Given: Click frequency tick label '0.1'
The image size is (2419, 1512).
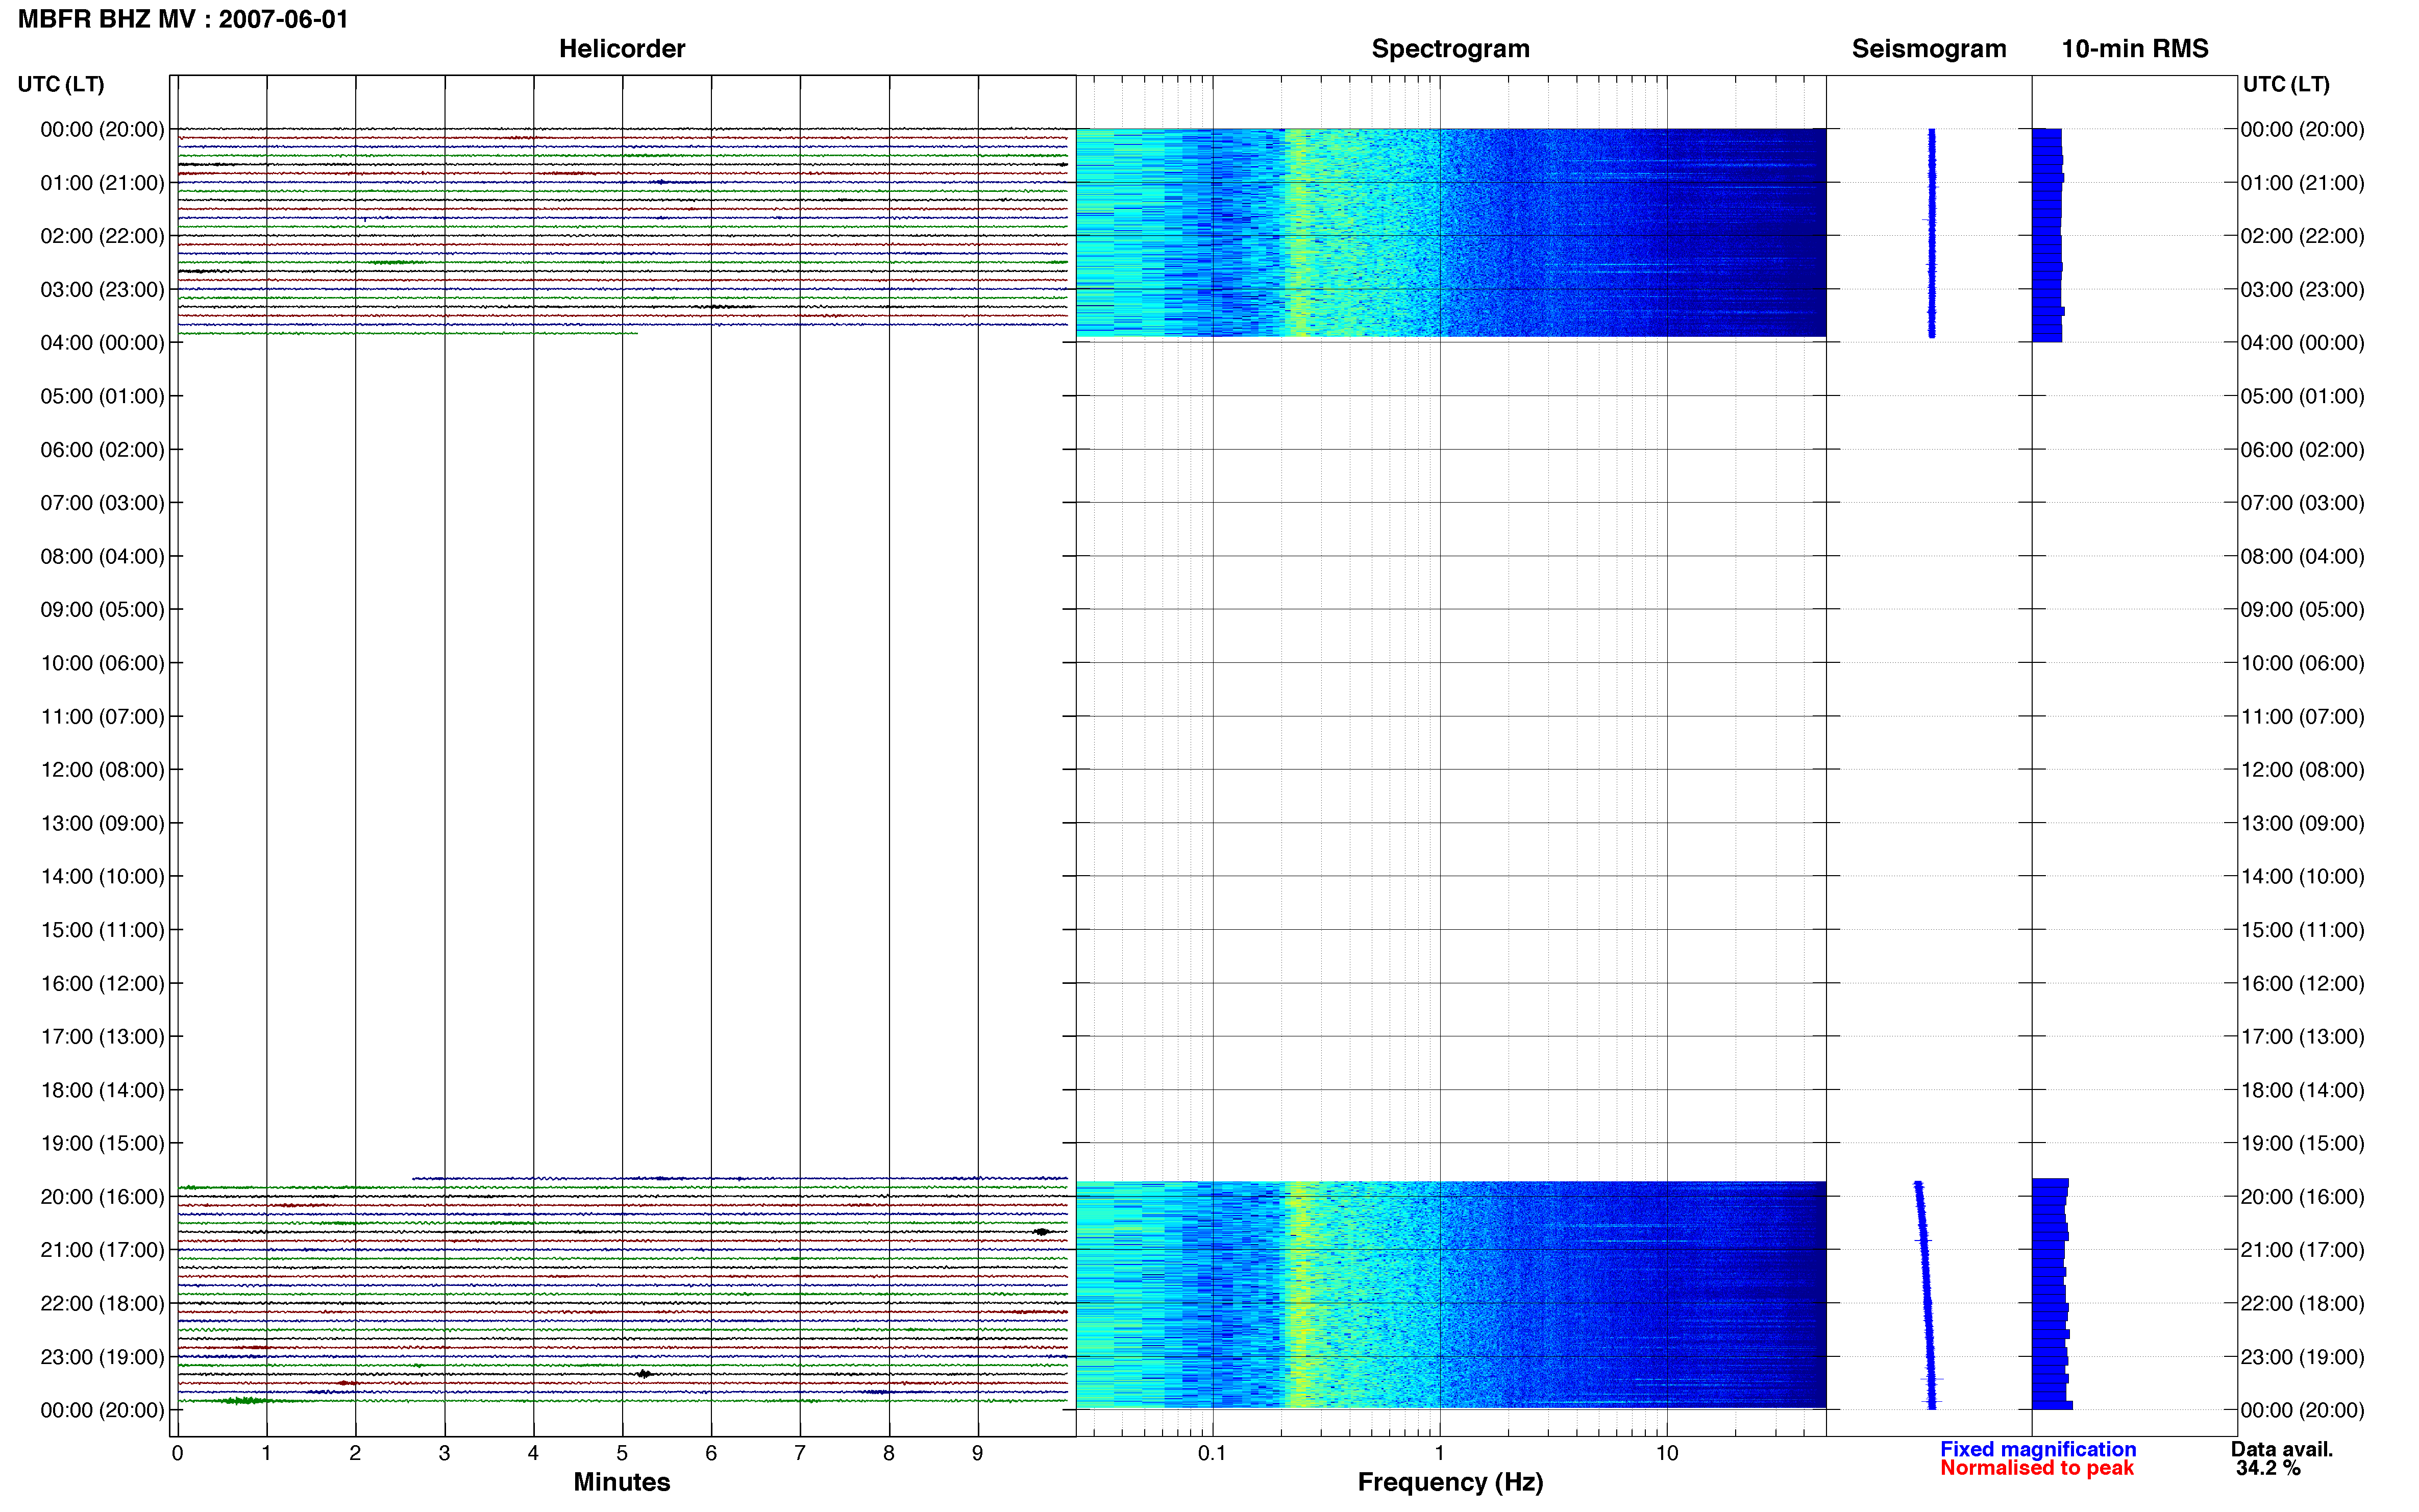Looking at the screenshot, I should click(x=1212, y=1453).
